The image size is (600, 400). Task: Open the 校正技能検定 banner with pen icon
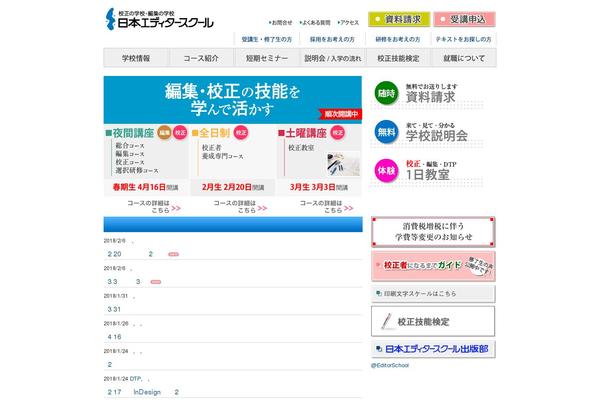pyautogui.click(x=433, y=321)
